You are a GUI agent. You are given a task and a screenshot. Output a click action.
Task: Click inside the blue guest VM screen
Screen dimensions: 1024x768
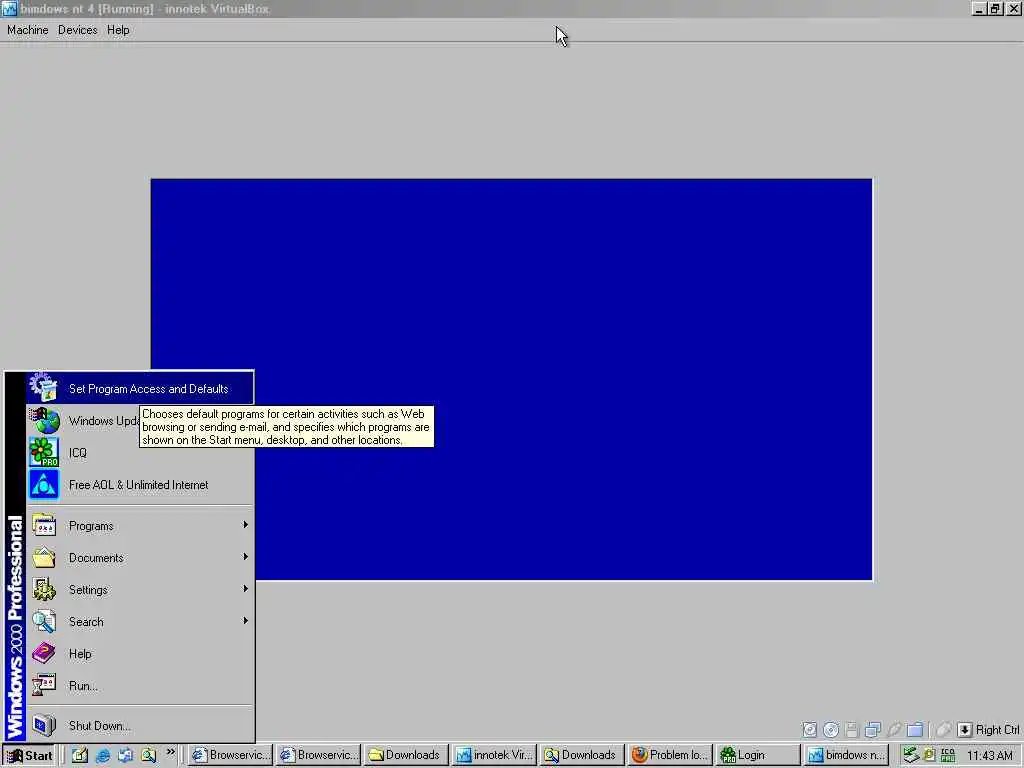(x=511, y=379)
